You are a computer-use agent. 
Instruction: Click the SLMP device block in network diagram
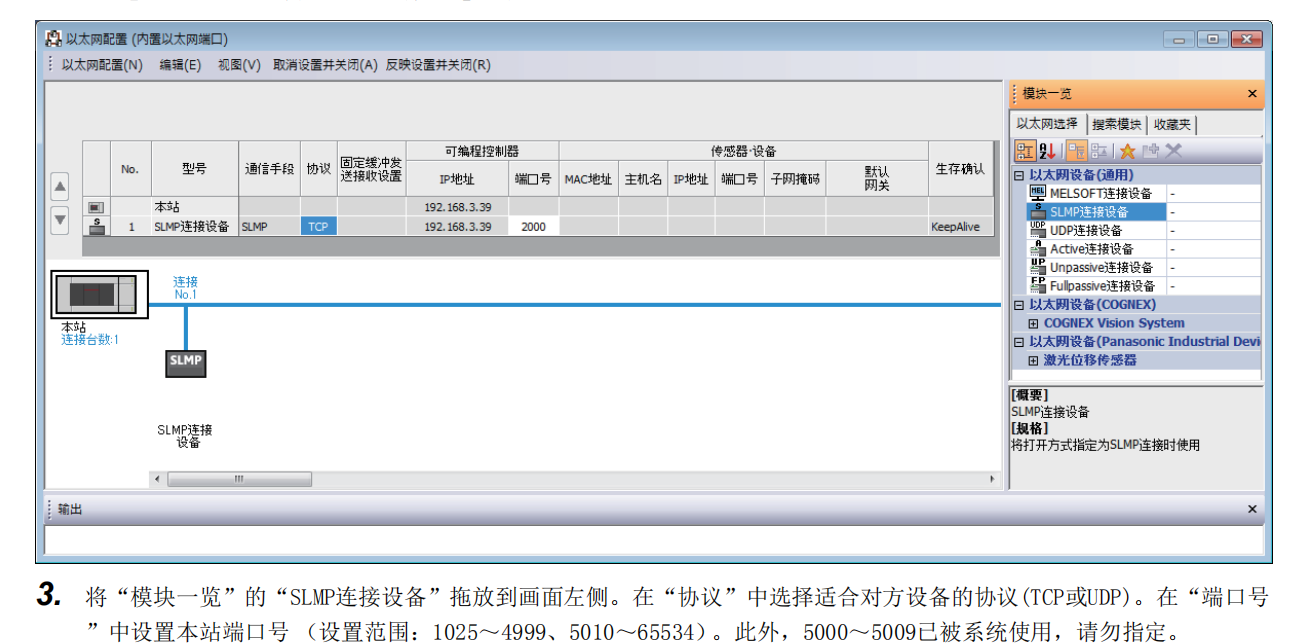185,361
